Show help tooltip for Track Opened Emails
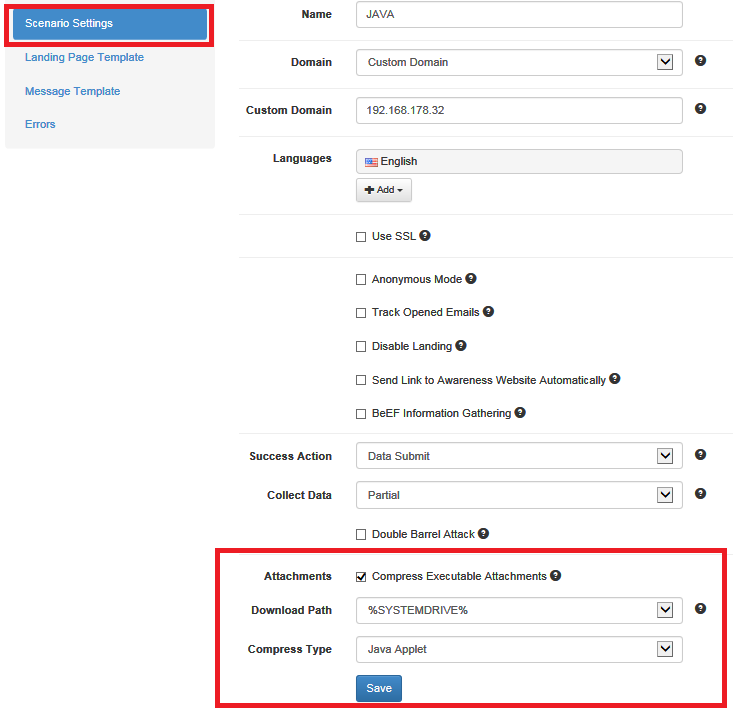 tap(488, 311)
